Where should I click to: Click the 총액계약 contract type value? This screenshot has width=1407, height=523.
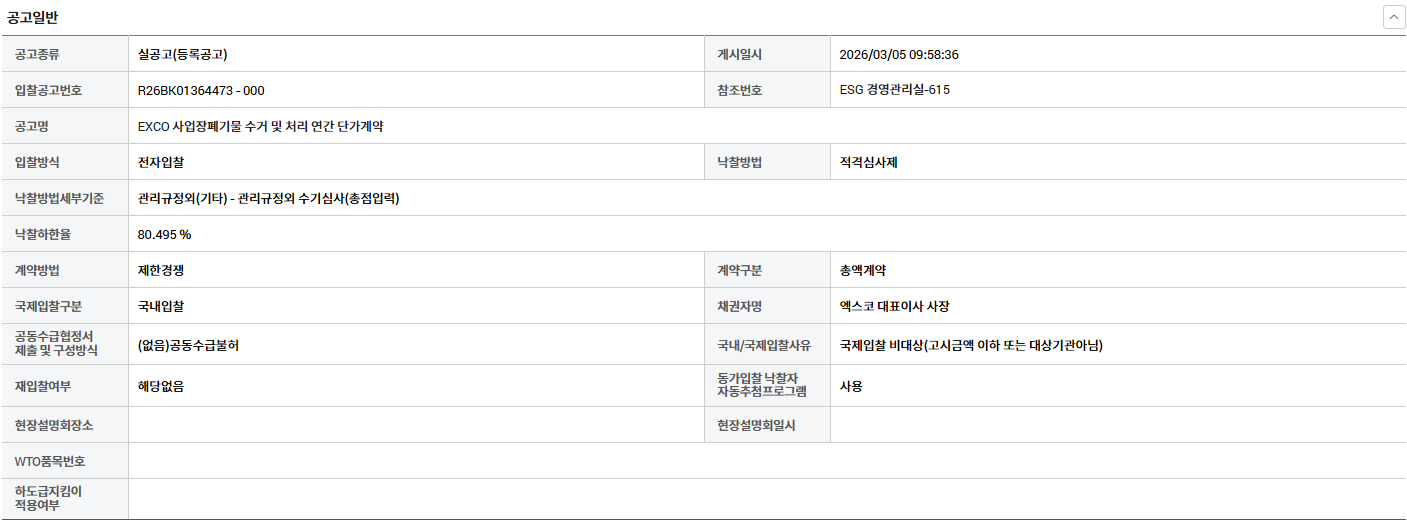[x=863, y=270]
